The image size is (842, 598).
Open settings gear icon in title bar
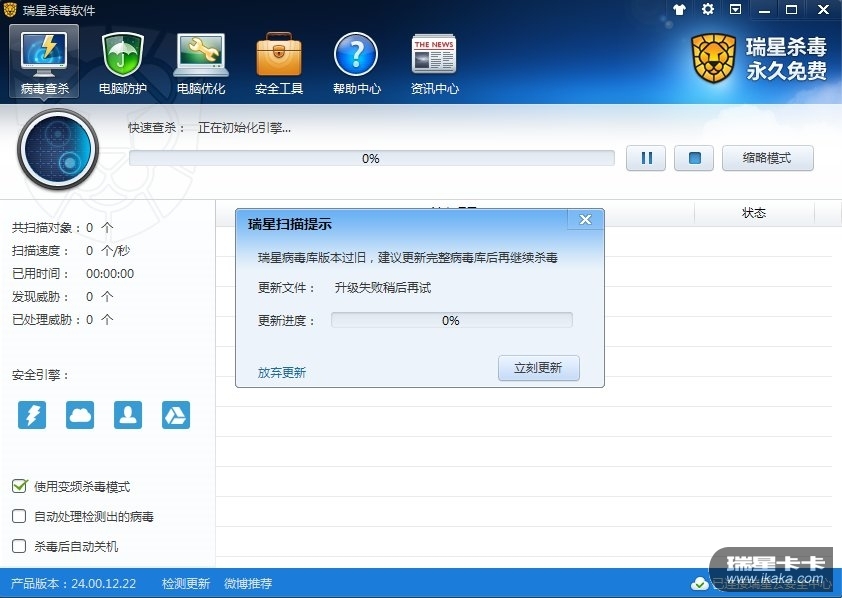pos(708,9)
